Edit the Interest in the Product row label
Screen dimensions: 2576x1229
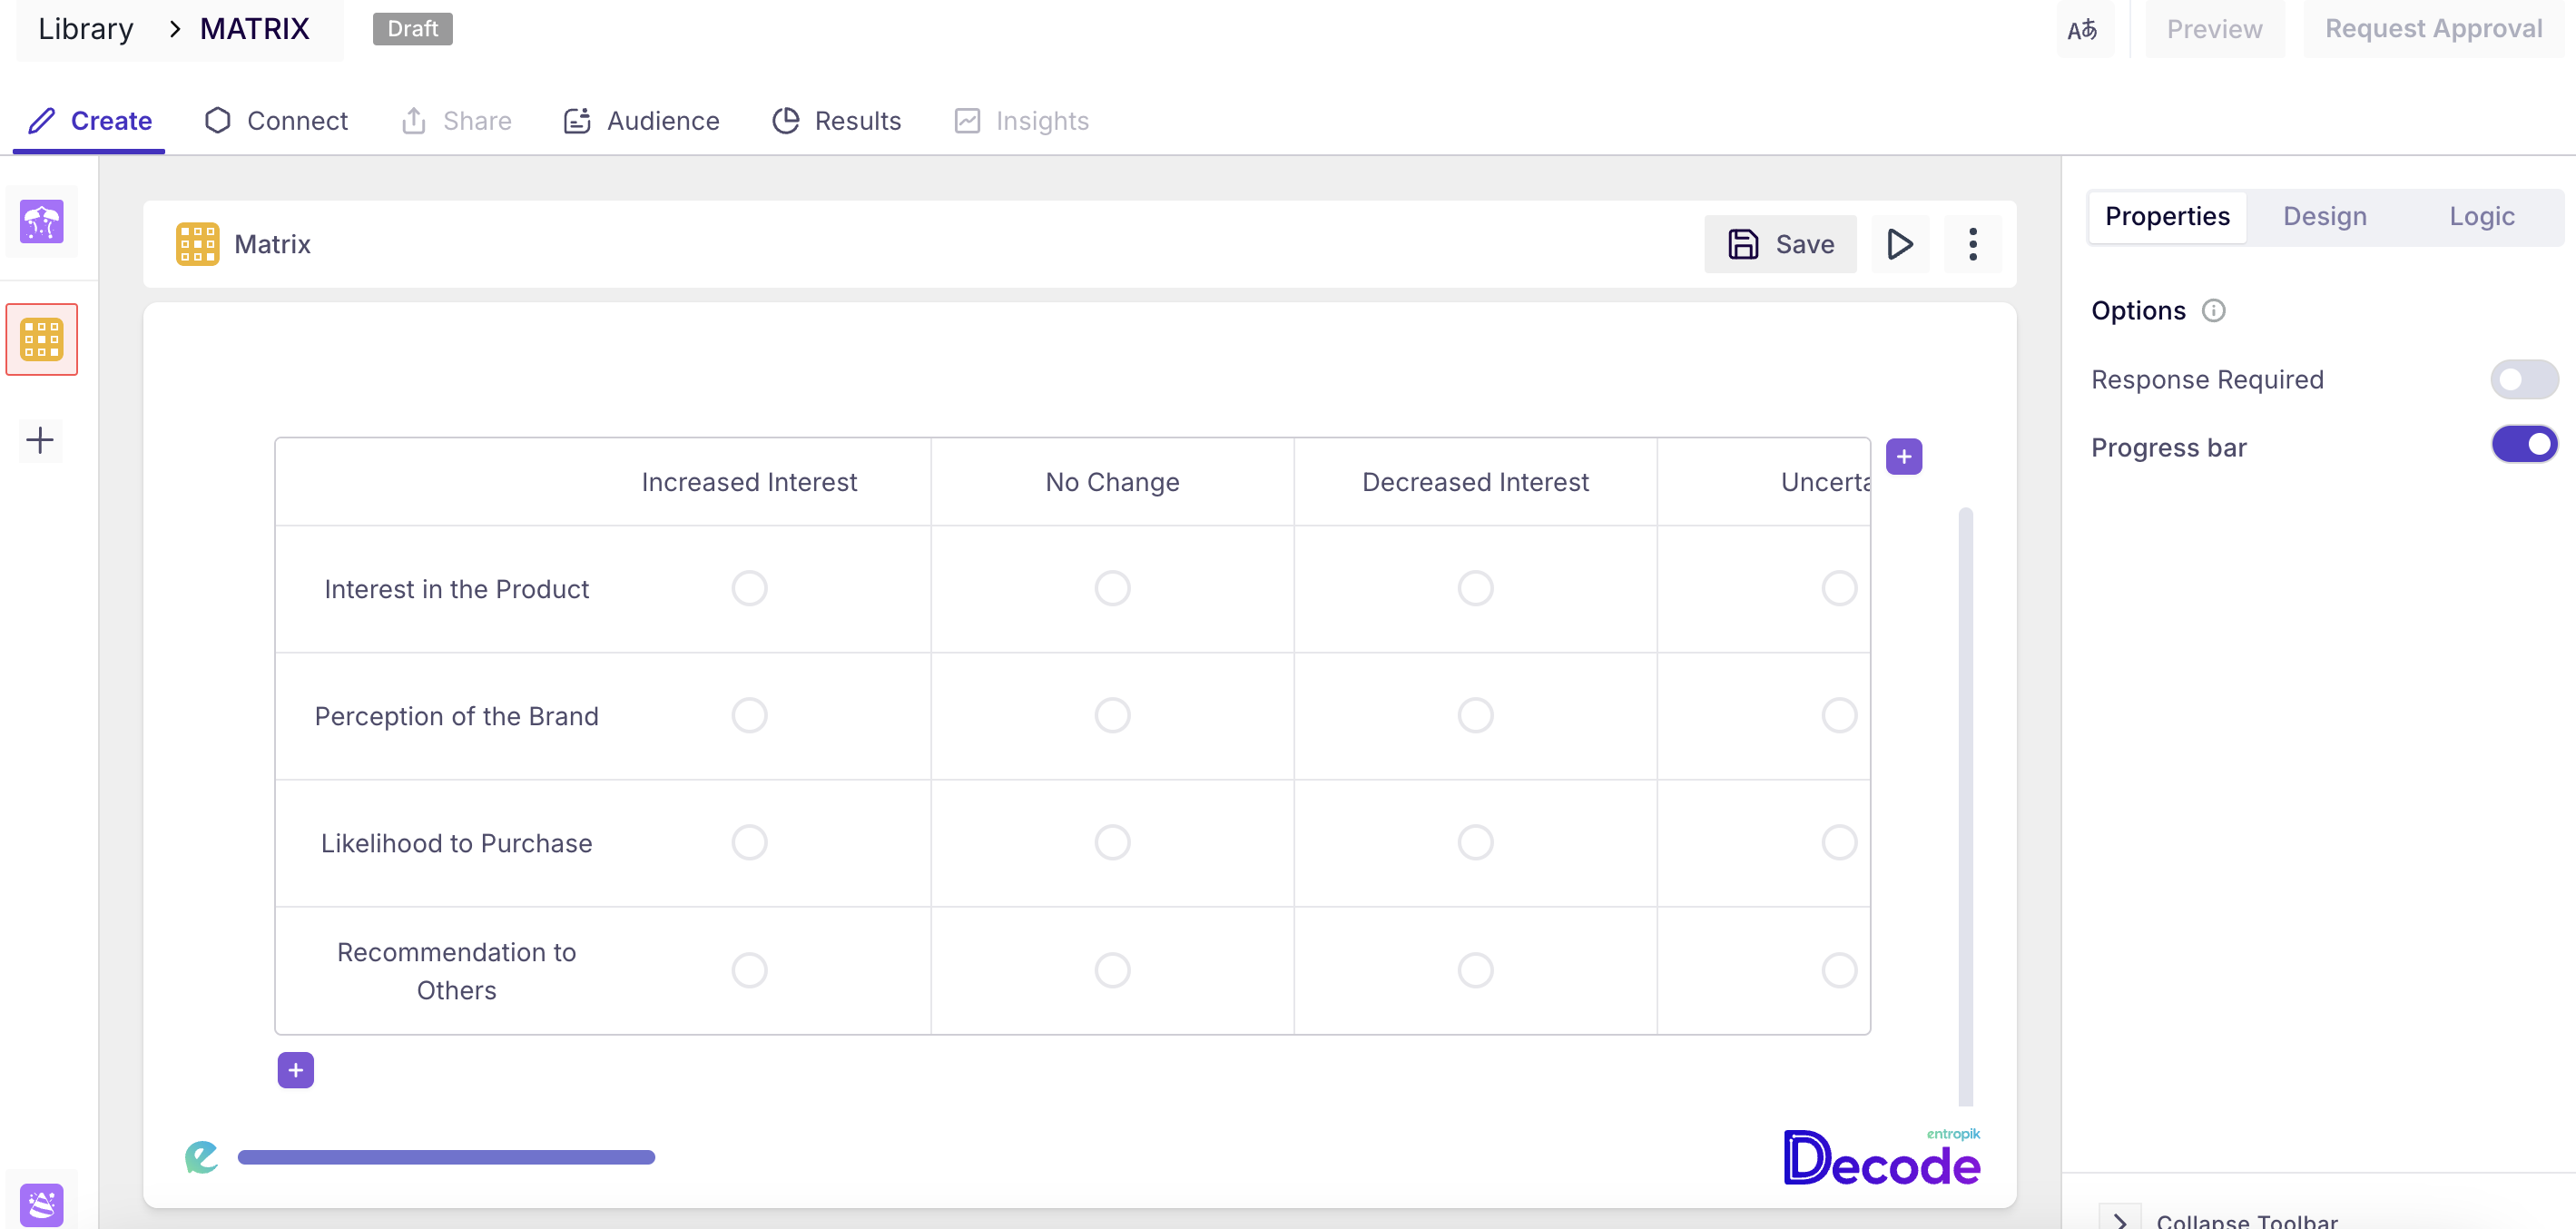[x=456, y=589]
